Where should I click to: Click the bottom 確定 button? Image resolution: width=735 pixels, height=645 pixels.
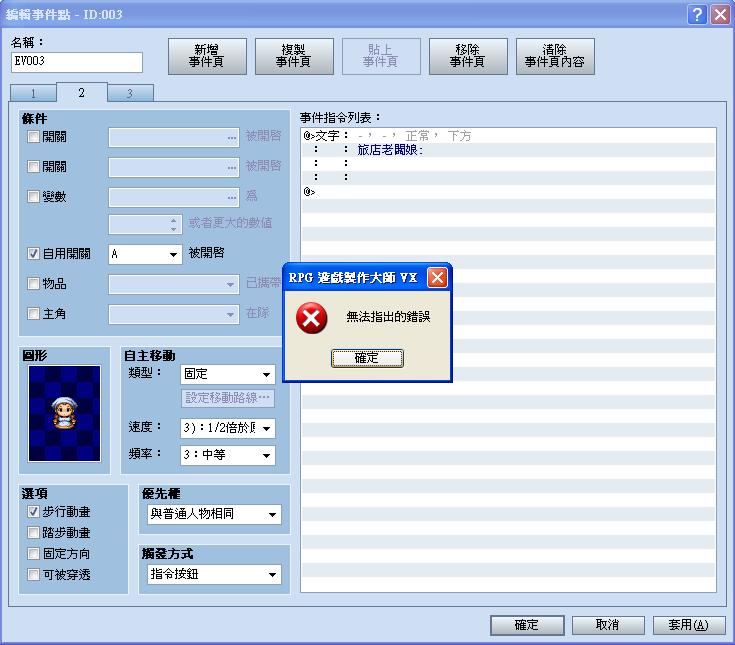527,625
